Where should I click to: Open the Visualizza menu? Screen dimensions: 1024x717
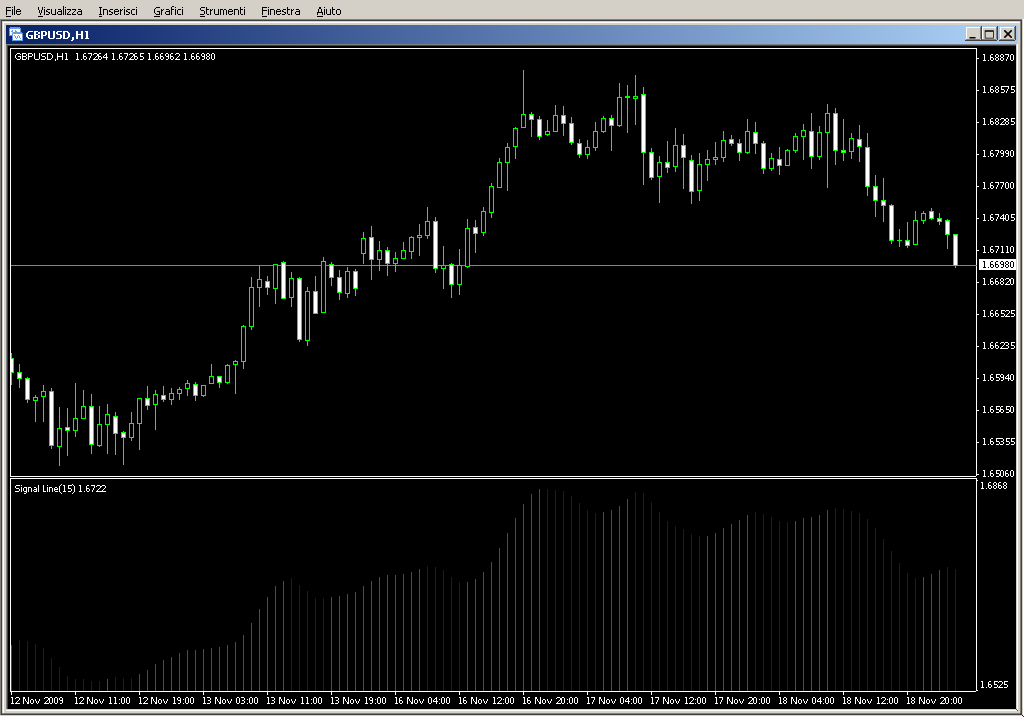(x=59, y=11)
